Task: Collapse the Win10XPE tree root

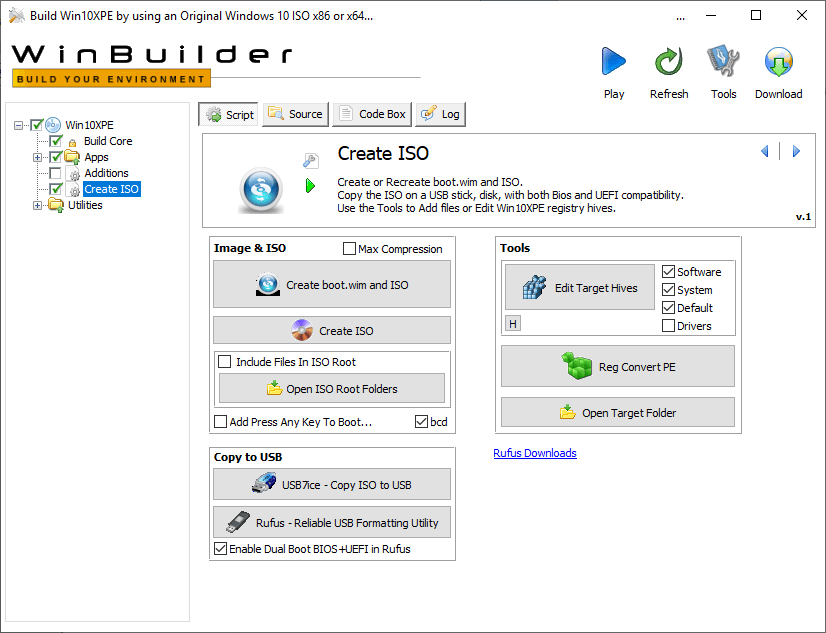Action: (18, 125)
